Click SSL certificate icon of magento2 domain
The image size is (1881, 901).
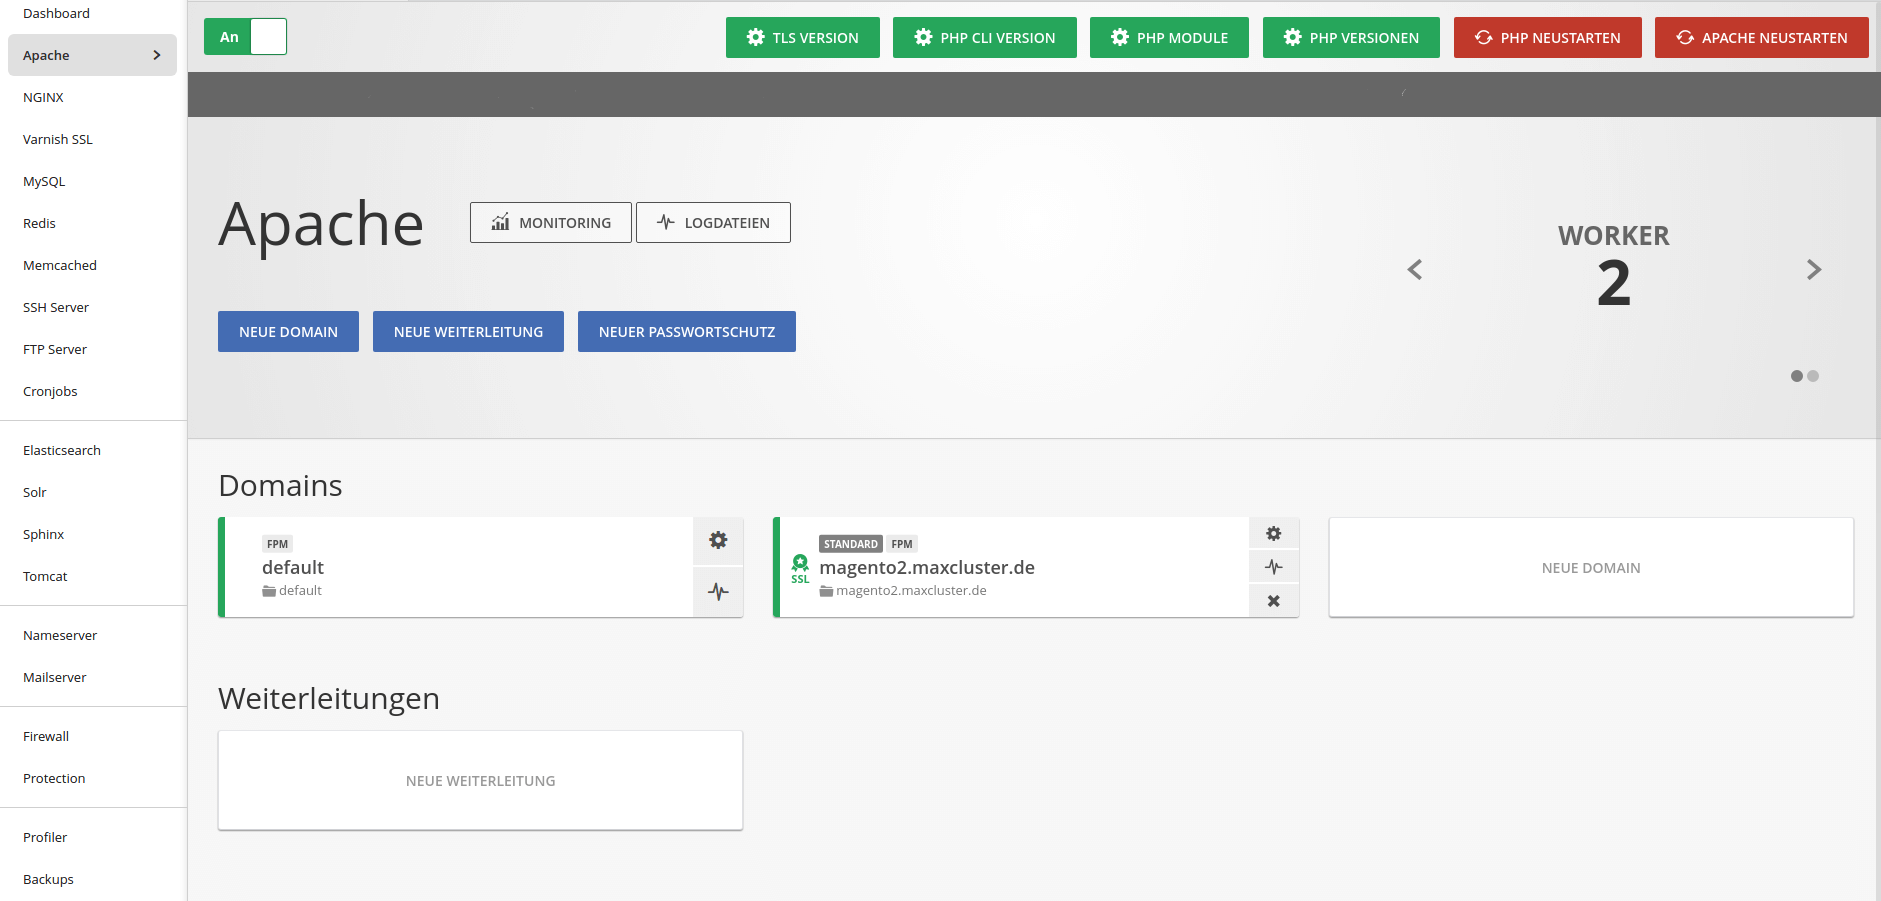pyautogui.click(x=800, y=568)
